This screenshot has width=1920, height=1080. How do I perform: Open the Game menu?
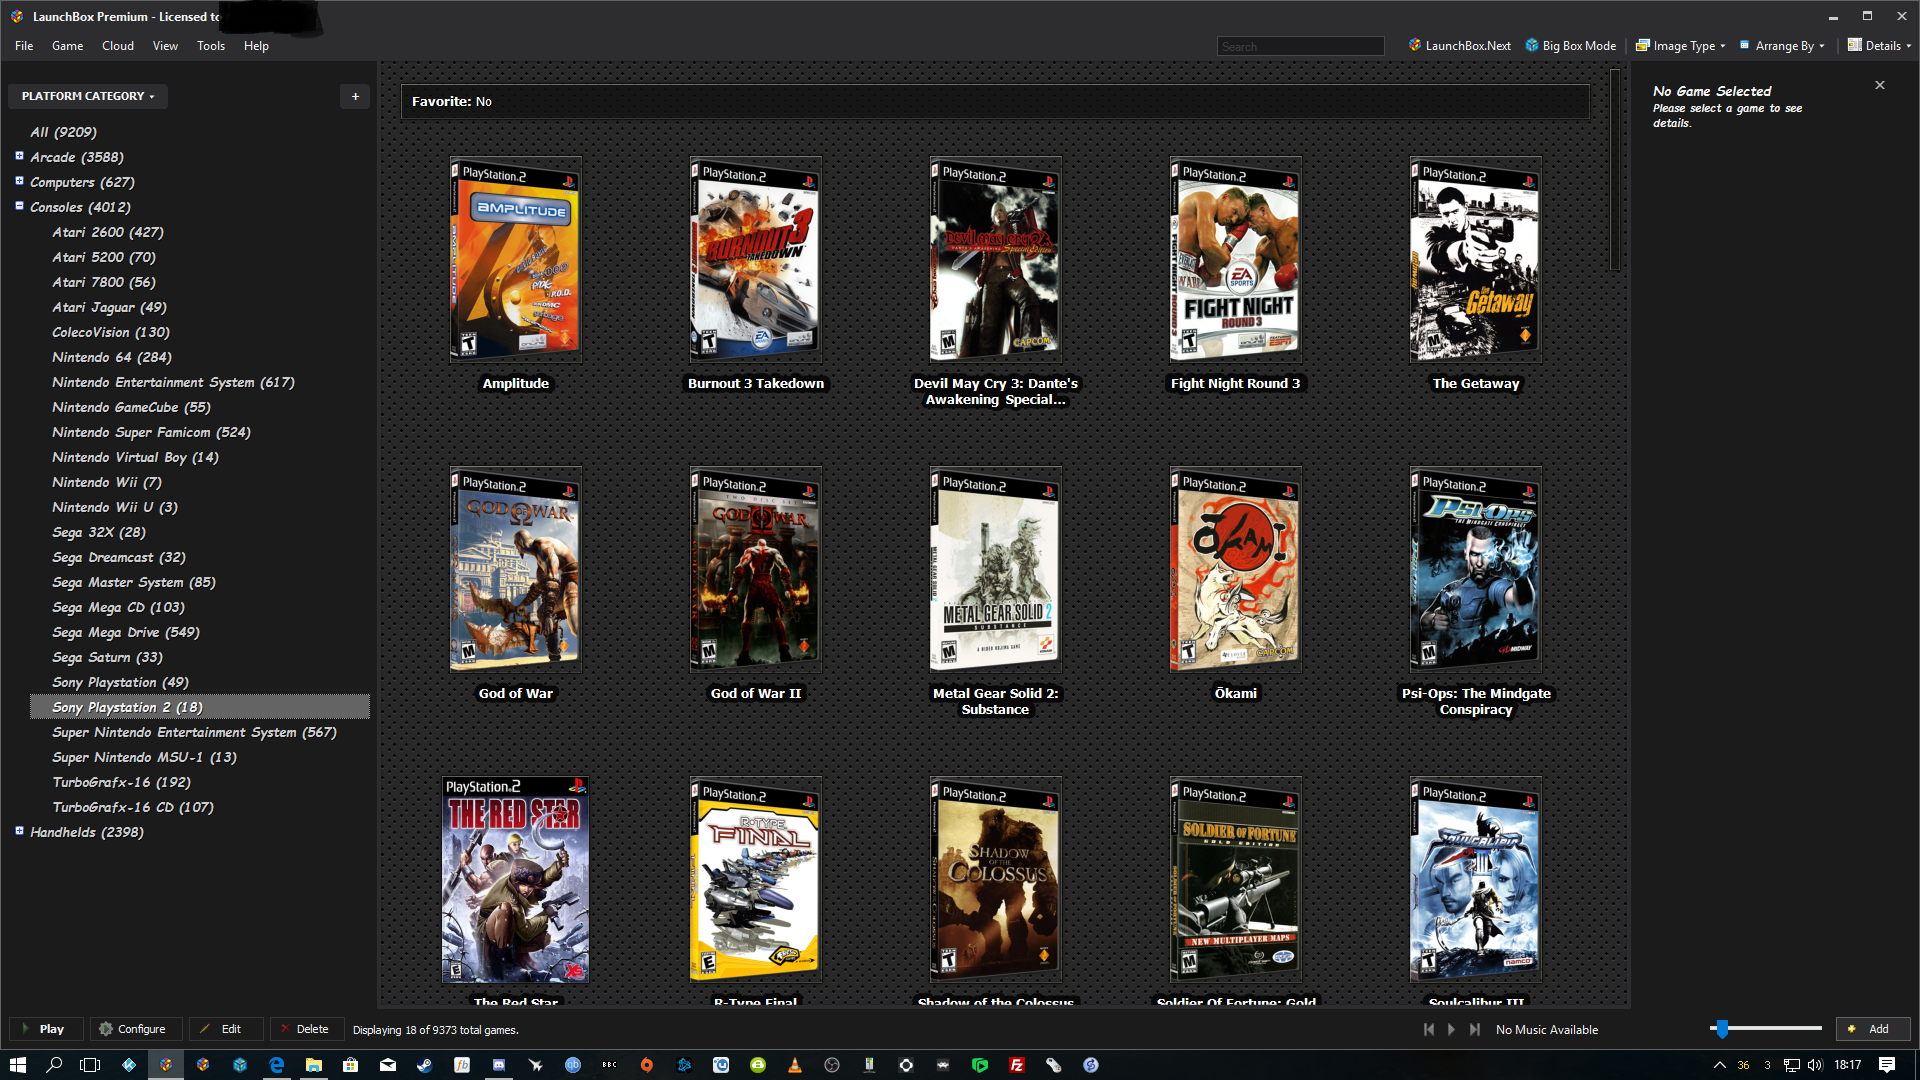pyautogui.click(x=68, y=46)
